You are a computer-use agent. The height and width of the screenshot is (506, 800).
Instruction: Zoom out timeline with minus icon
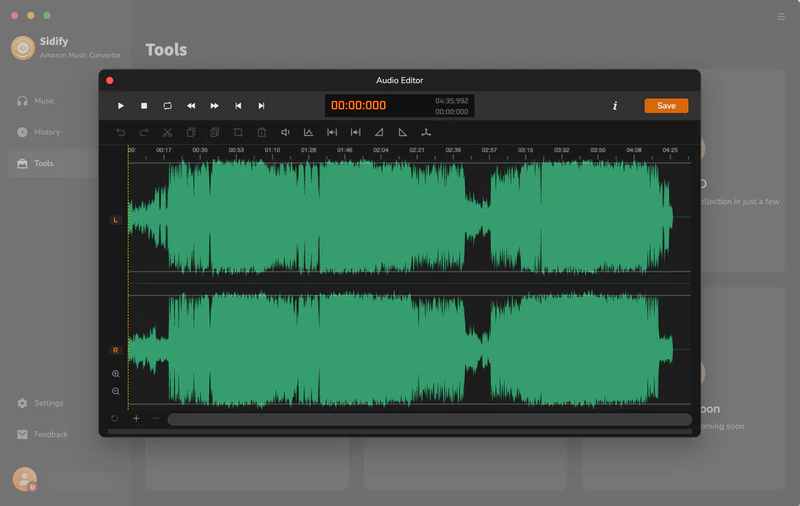coord(156,418)
